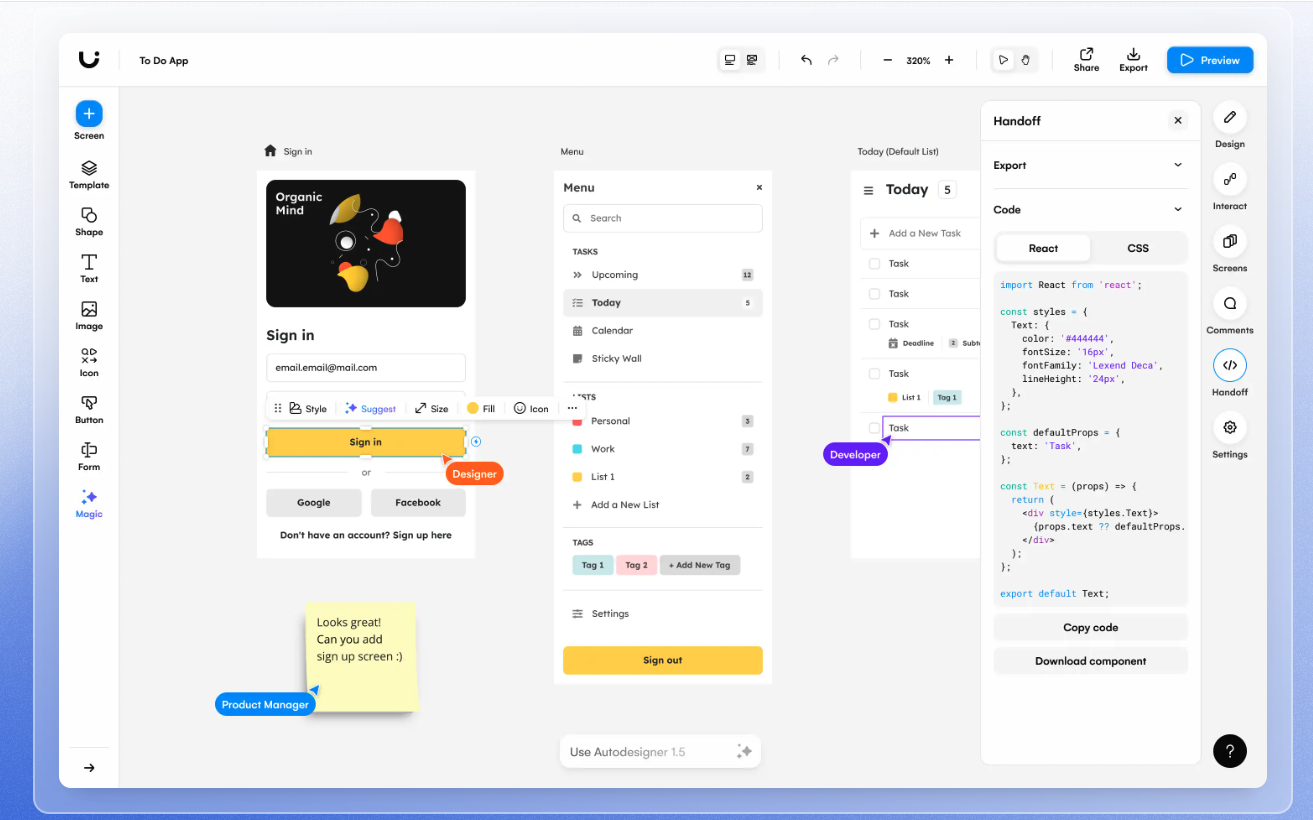
Task: Open the Handoff panel icon
Action: (x=1230, y=365)
